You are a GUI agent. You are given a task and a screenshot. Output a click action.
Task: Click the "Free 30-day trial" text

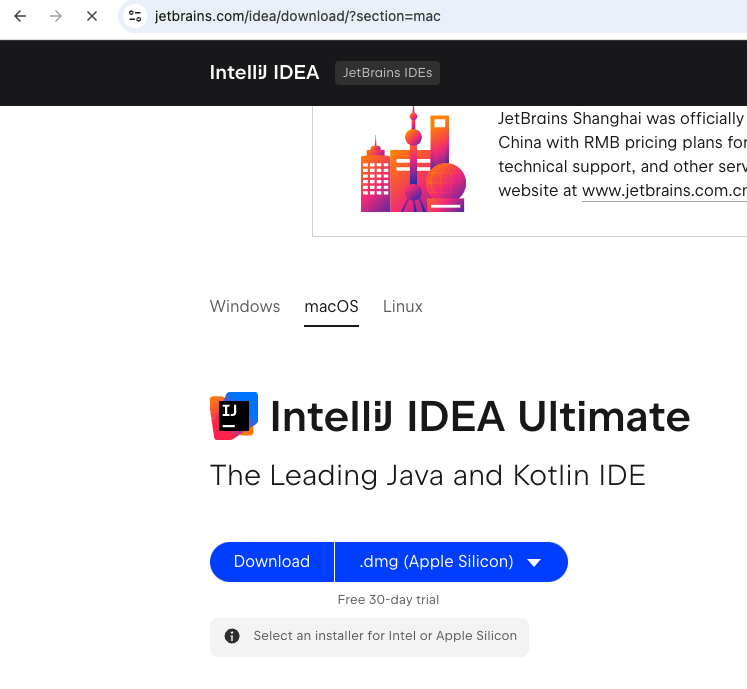(388, 599)
